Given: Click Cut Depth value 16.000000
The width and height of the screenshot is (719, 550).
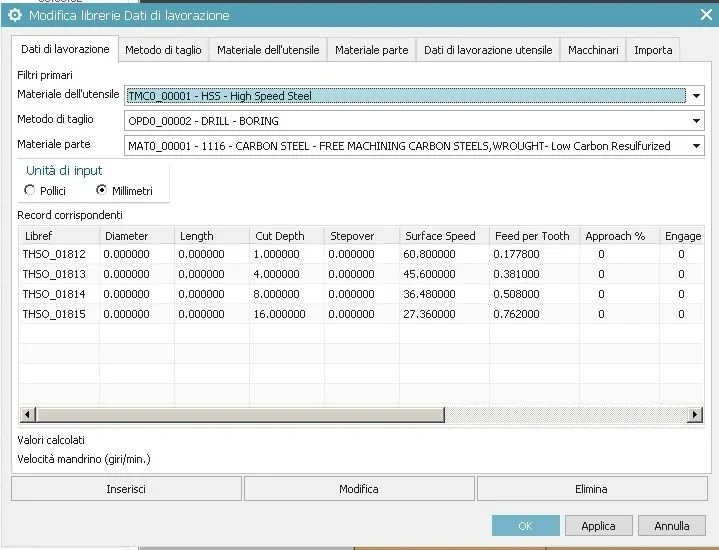Looking at the screenshot, I should click(279, 314).
